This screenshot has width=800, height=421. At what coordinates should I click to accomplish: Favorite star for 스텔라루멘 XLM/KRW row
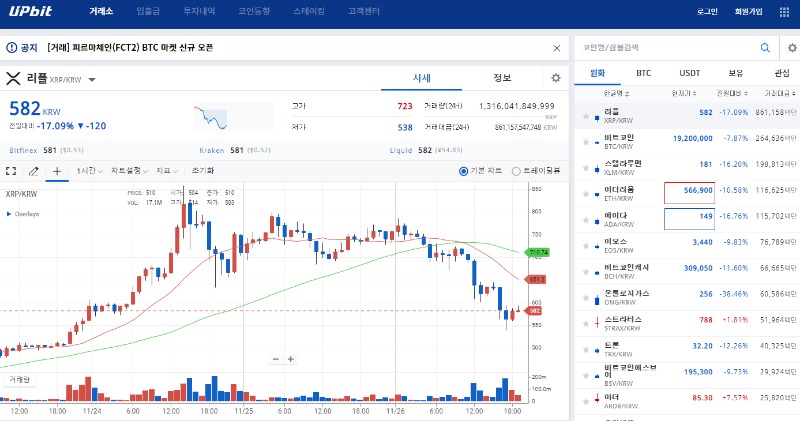pyautogui.click(x=586, y=168)
